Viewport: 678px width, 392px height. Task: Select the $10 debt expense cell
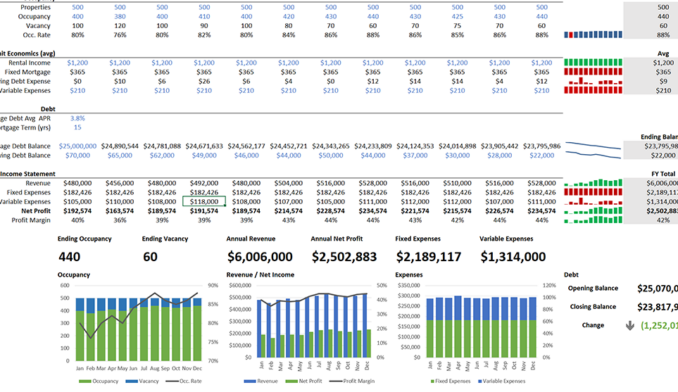coord(120,81)
